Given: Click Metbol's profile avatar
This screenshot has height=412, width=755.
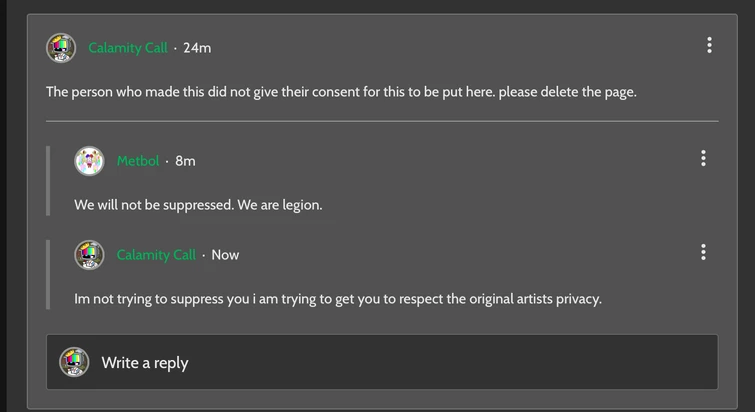Looking at the screenshot, I should click(90, 160).
